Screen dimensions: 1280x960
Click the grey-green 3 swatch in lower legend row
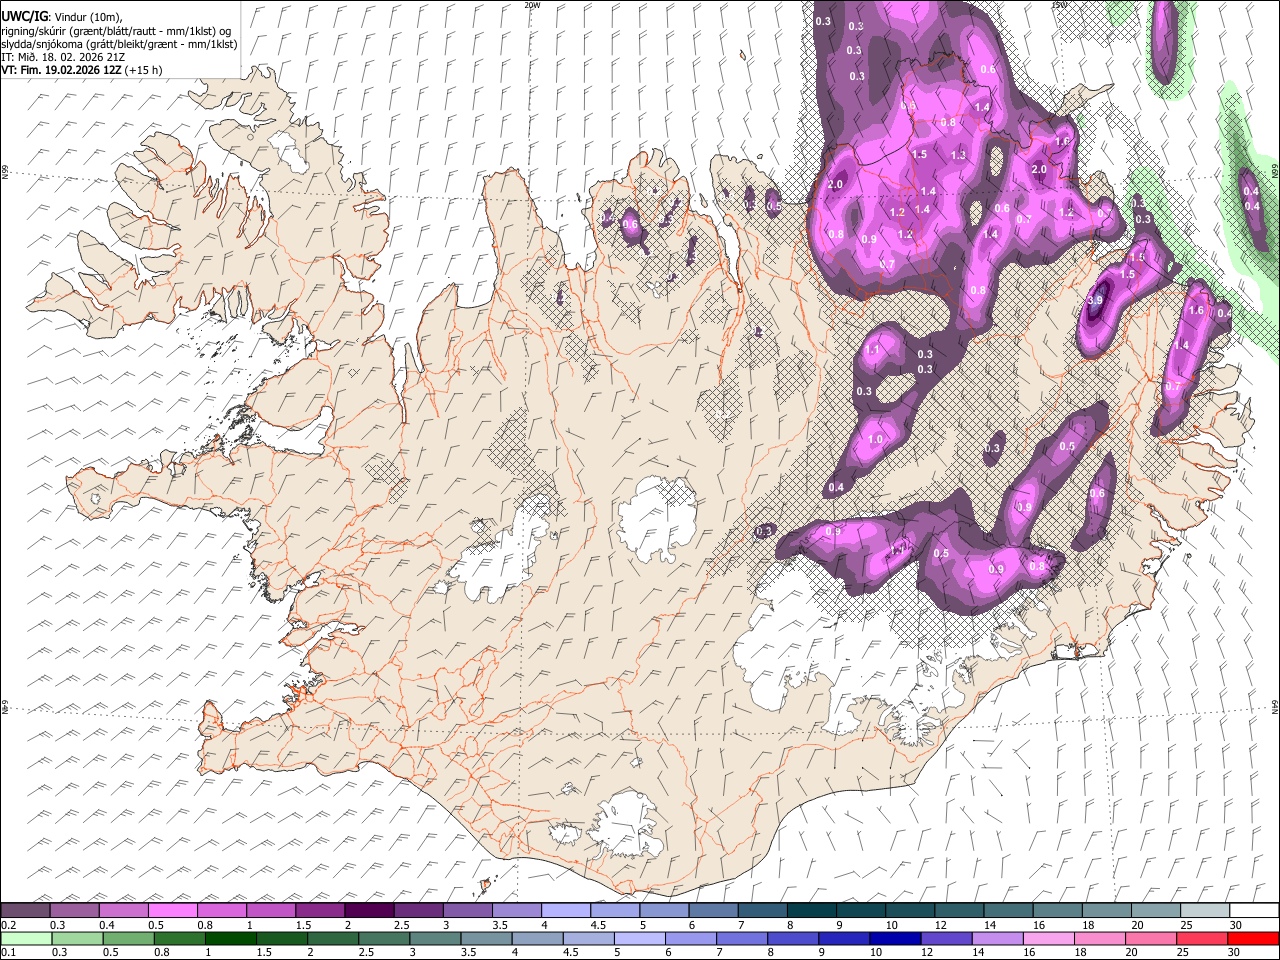click(x=436, y=938)
